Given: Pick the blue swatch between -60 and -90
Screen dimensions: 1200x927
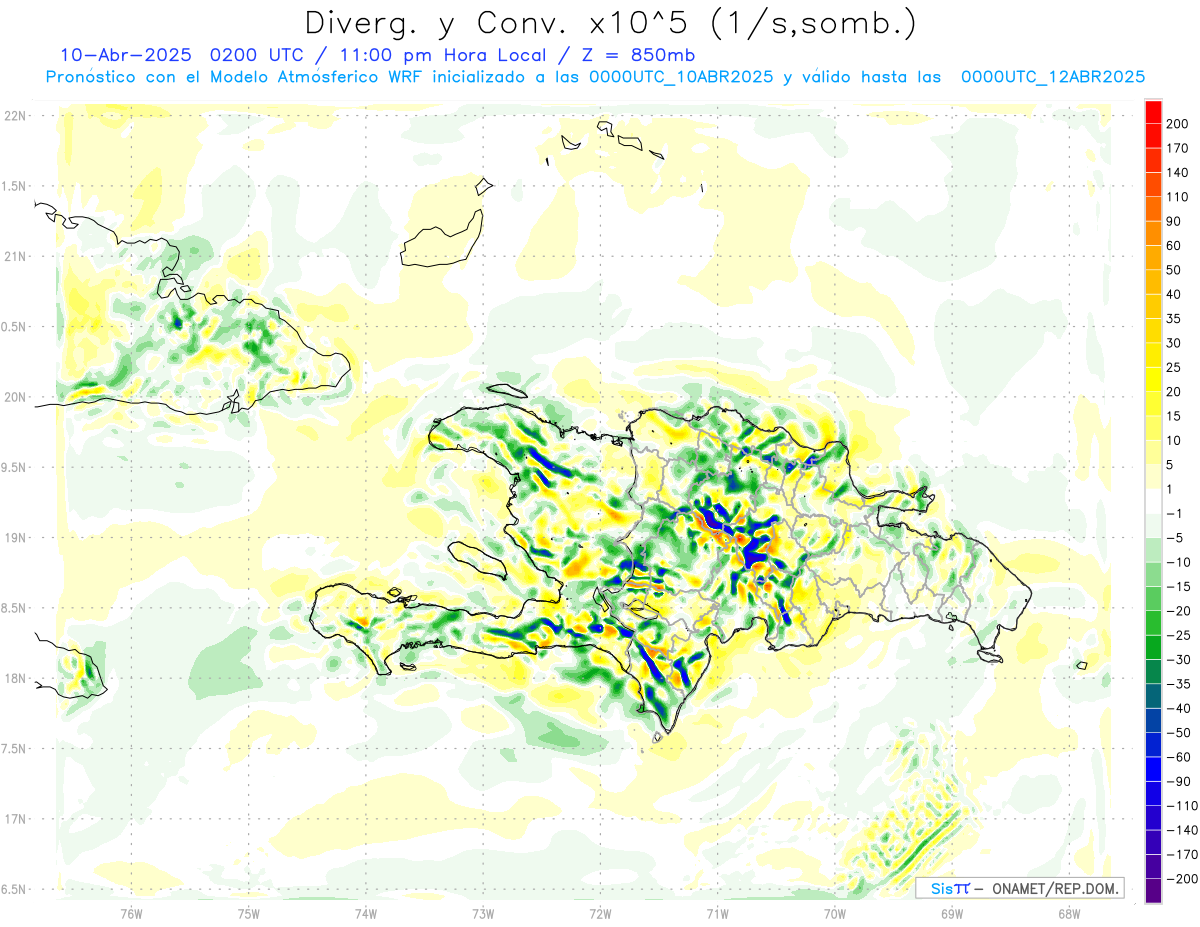Looking at the screenshot, I should (1154, 769).
